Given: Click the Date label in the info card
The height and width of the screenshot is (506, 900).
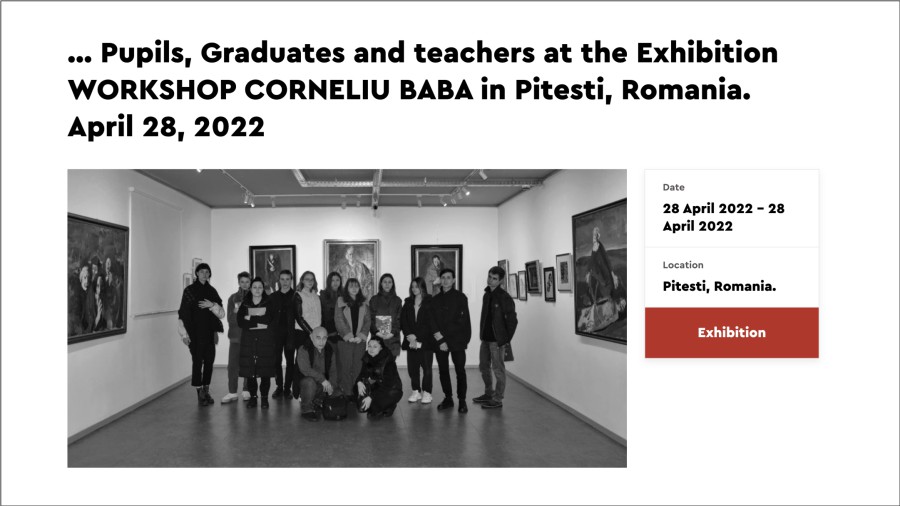Looking at the screenshot, I should click(x=673, y=188).
